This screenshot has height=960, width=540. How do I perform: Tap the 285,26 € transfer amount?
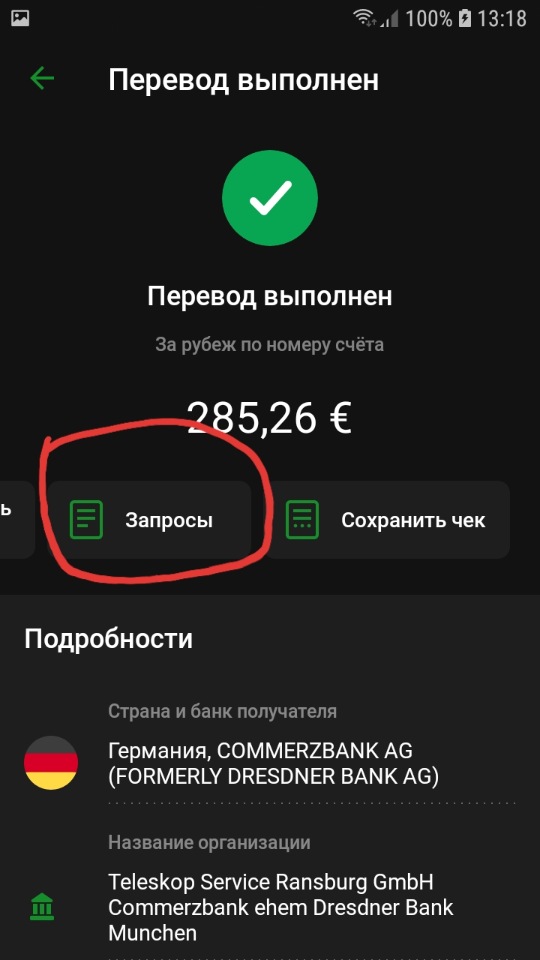(x=269, y=418)
